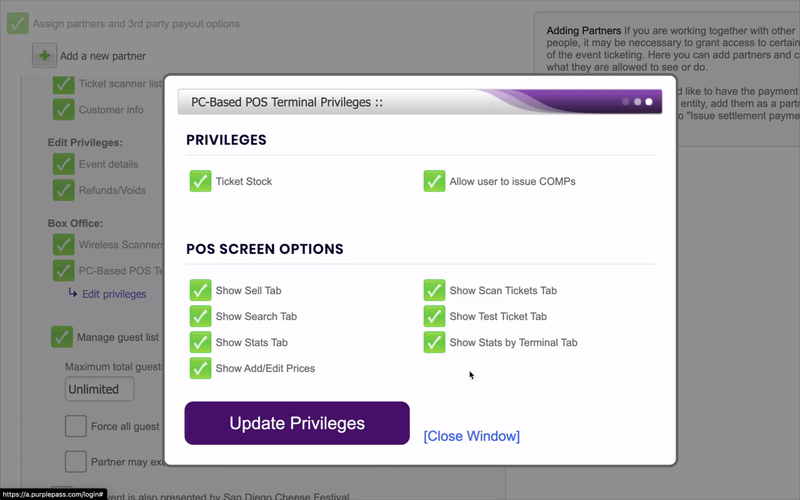Toggle Show Search Tab checkbox
This screenshot has width=800, height=500.
[x=200, y=317]
